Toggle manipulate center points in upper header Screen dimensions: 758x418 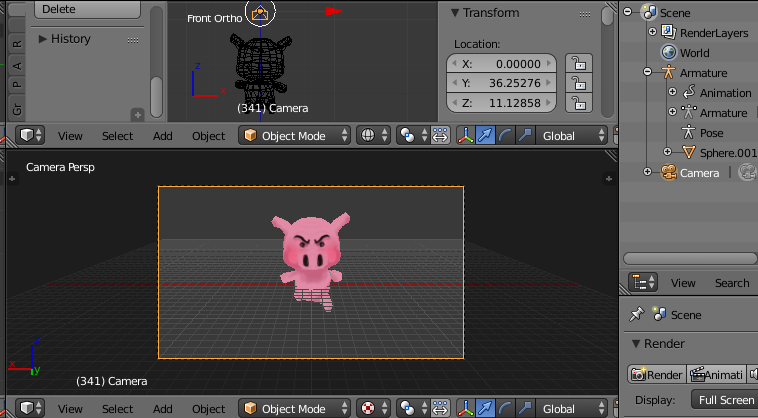click(439, 136)
